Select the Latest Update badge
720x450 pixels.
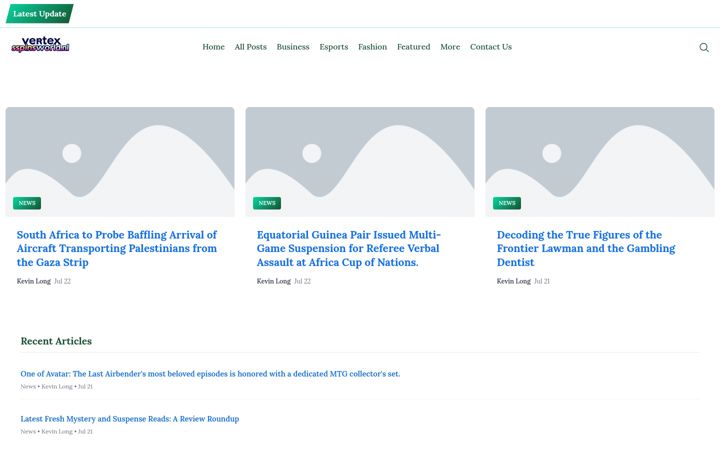[x=39, y=14]
